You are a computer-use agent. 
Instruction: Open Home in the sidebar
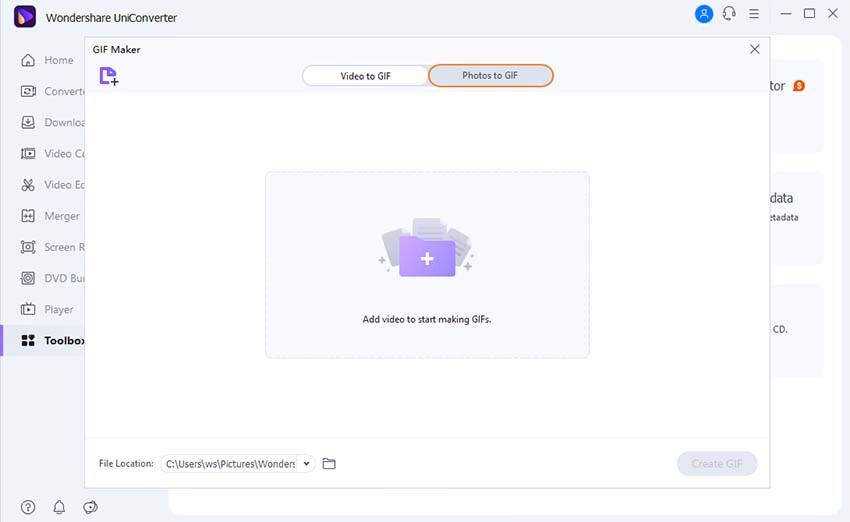click(47, 60)
